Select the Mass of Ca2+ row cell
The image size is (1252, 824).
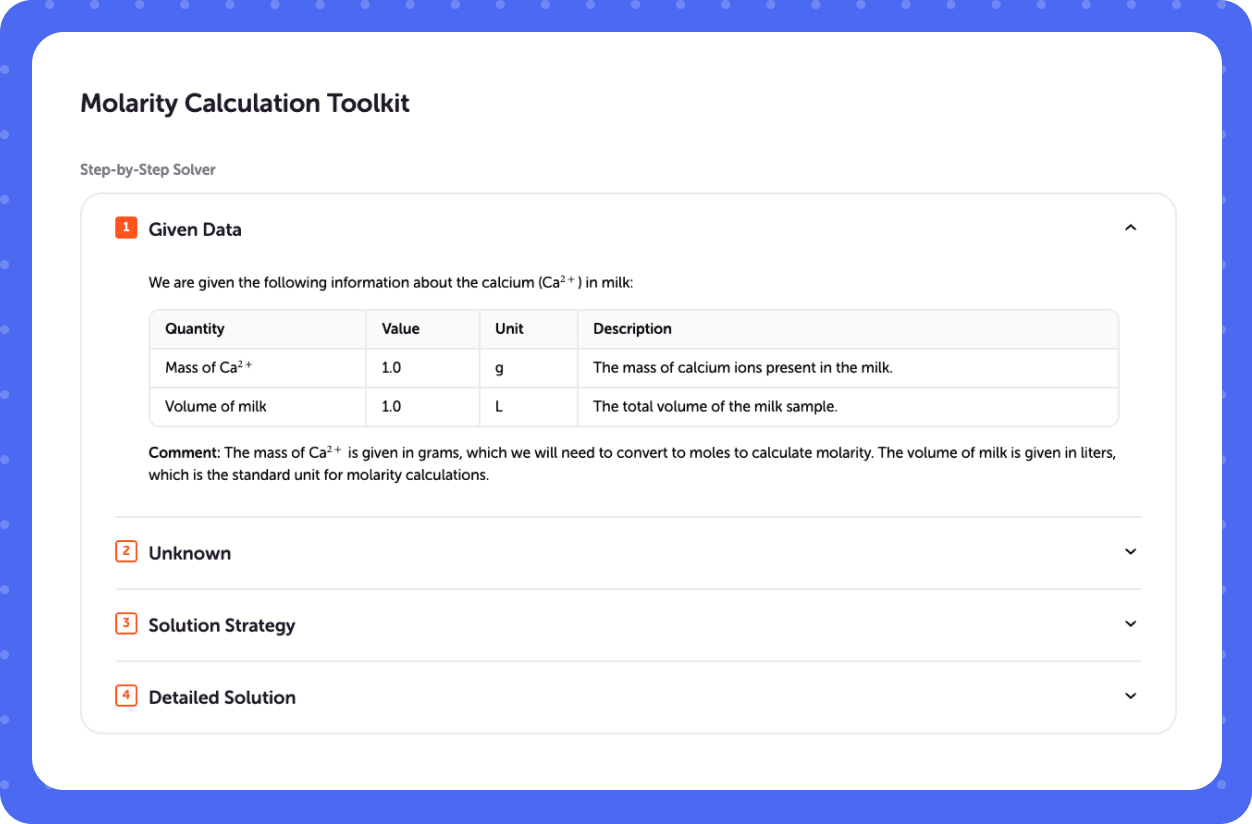coord(258,368)
